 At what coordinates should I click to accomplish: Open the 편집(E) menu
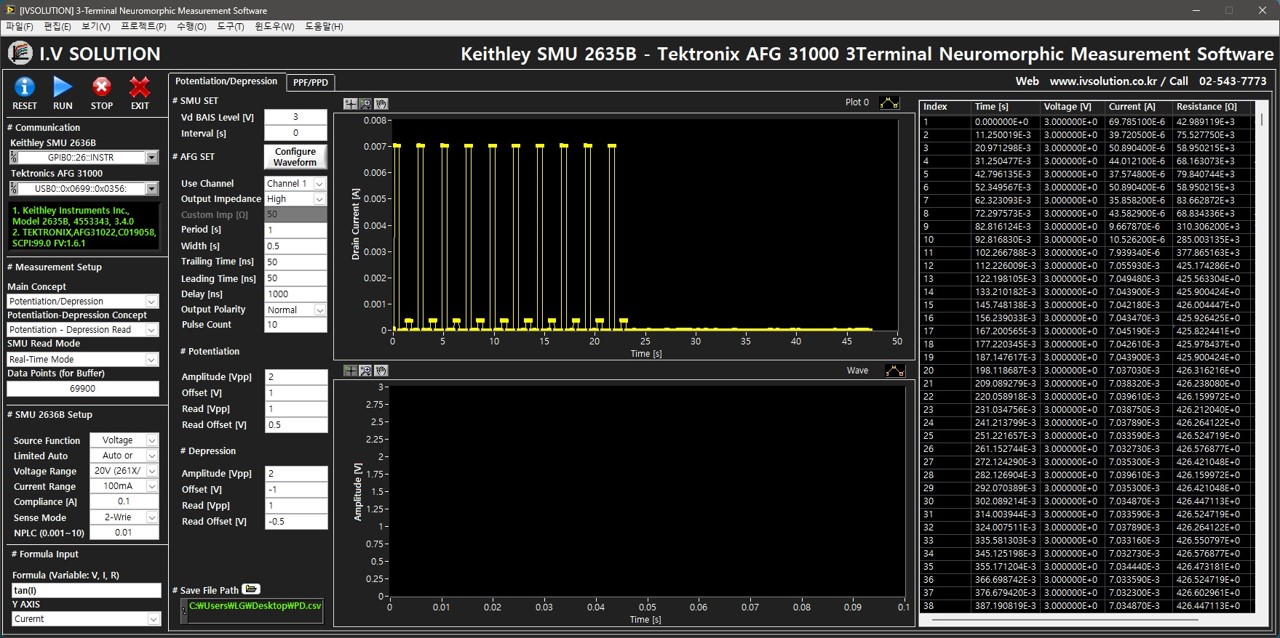coord(58,26)
